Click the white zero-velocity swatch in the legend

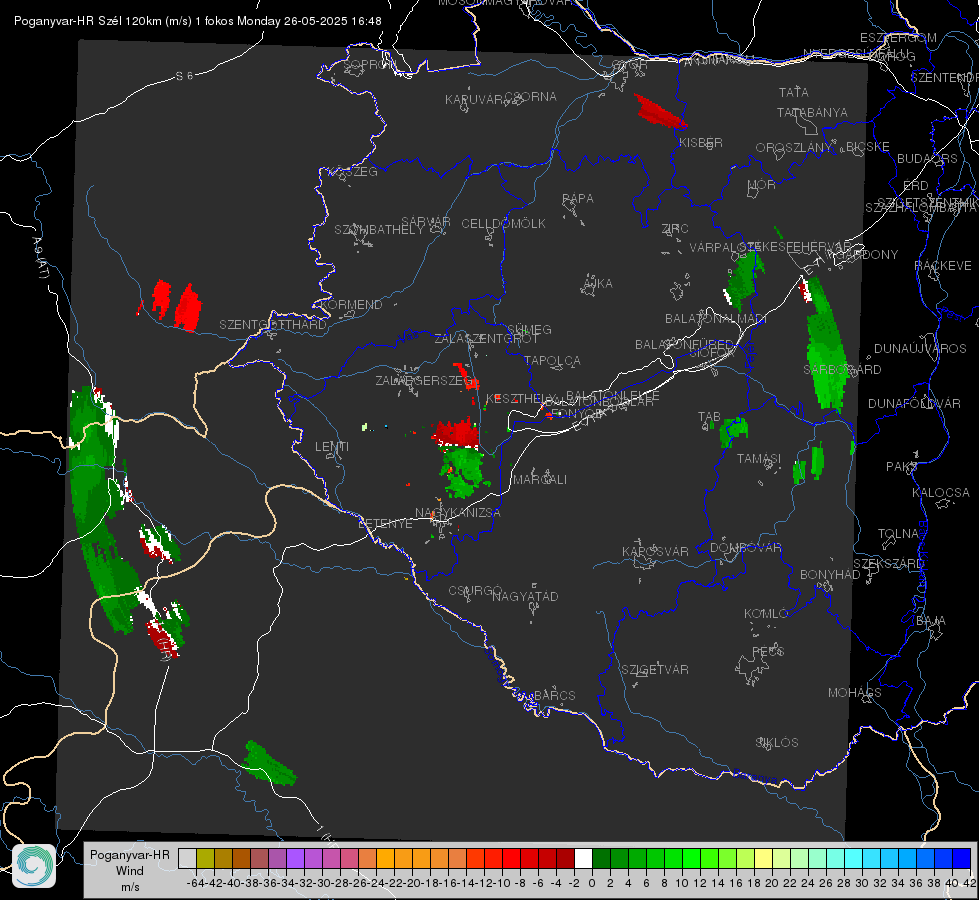coord(583,858)
